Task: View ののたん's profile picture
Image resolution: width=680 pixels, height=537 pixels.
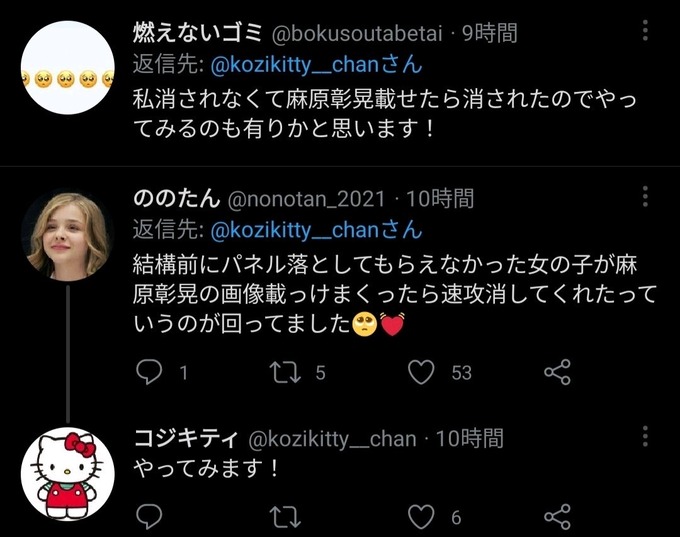Action: (68, 234)
